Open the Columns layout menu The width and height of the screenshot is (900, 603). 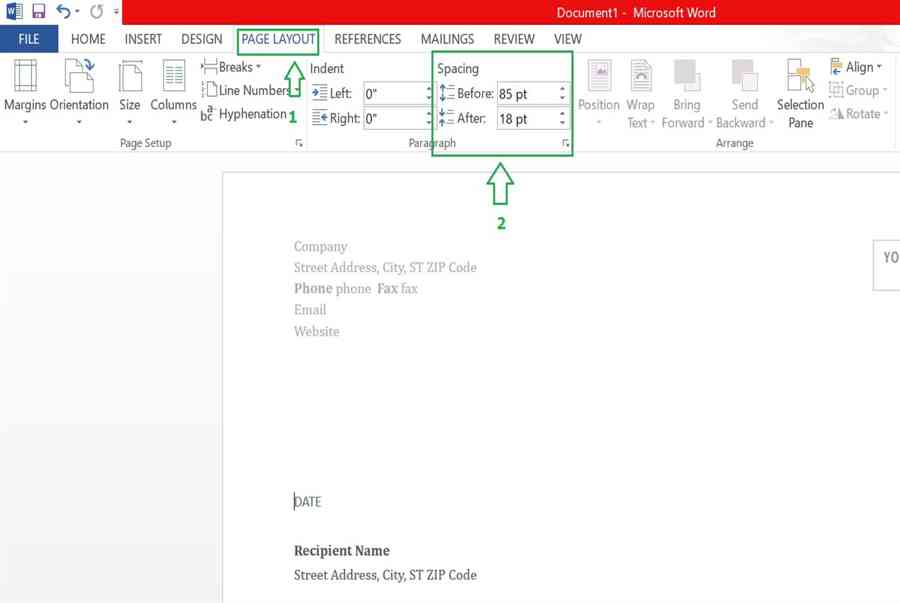tap(173, 92)
